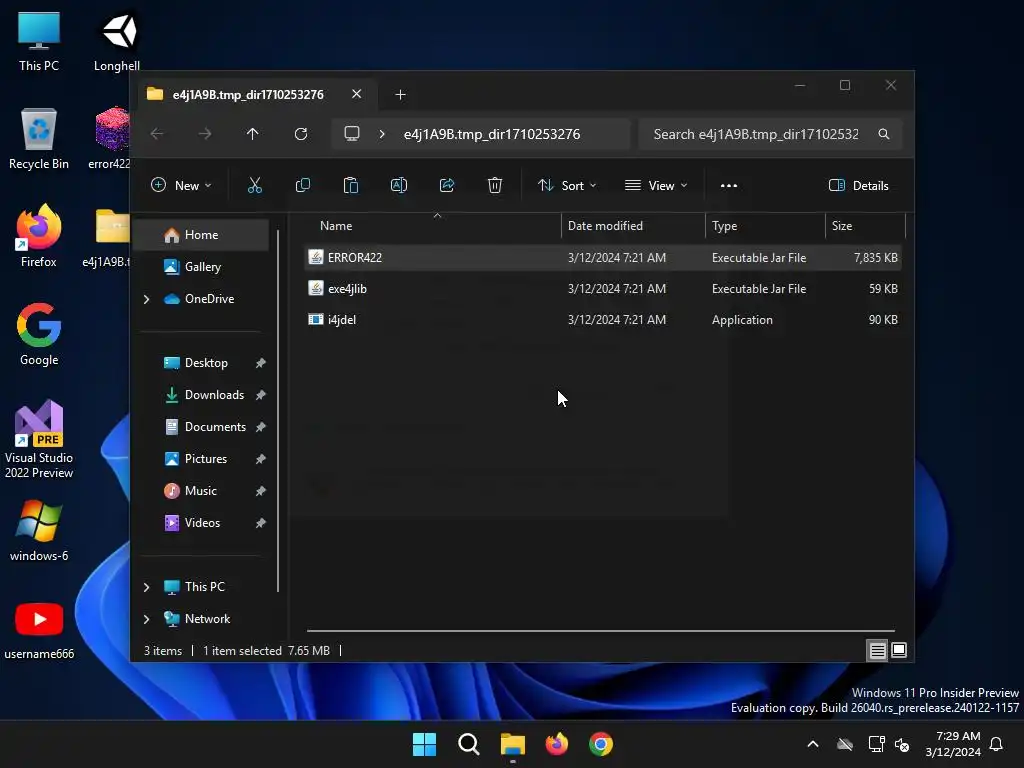Launch Chrome from the taskbar
The height and width of the screenshot is (768, 1024).
(601, 744)
